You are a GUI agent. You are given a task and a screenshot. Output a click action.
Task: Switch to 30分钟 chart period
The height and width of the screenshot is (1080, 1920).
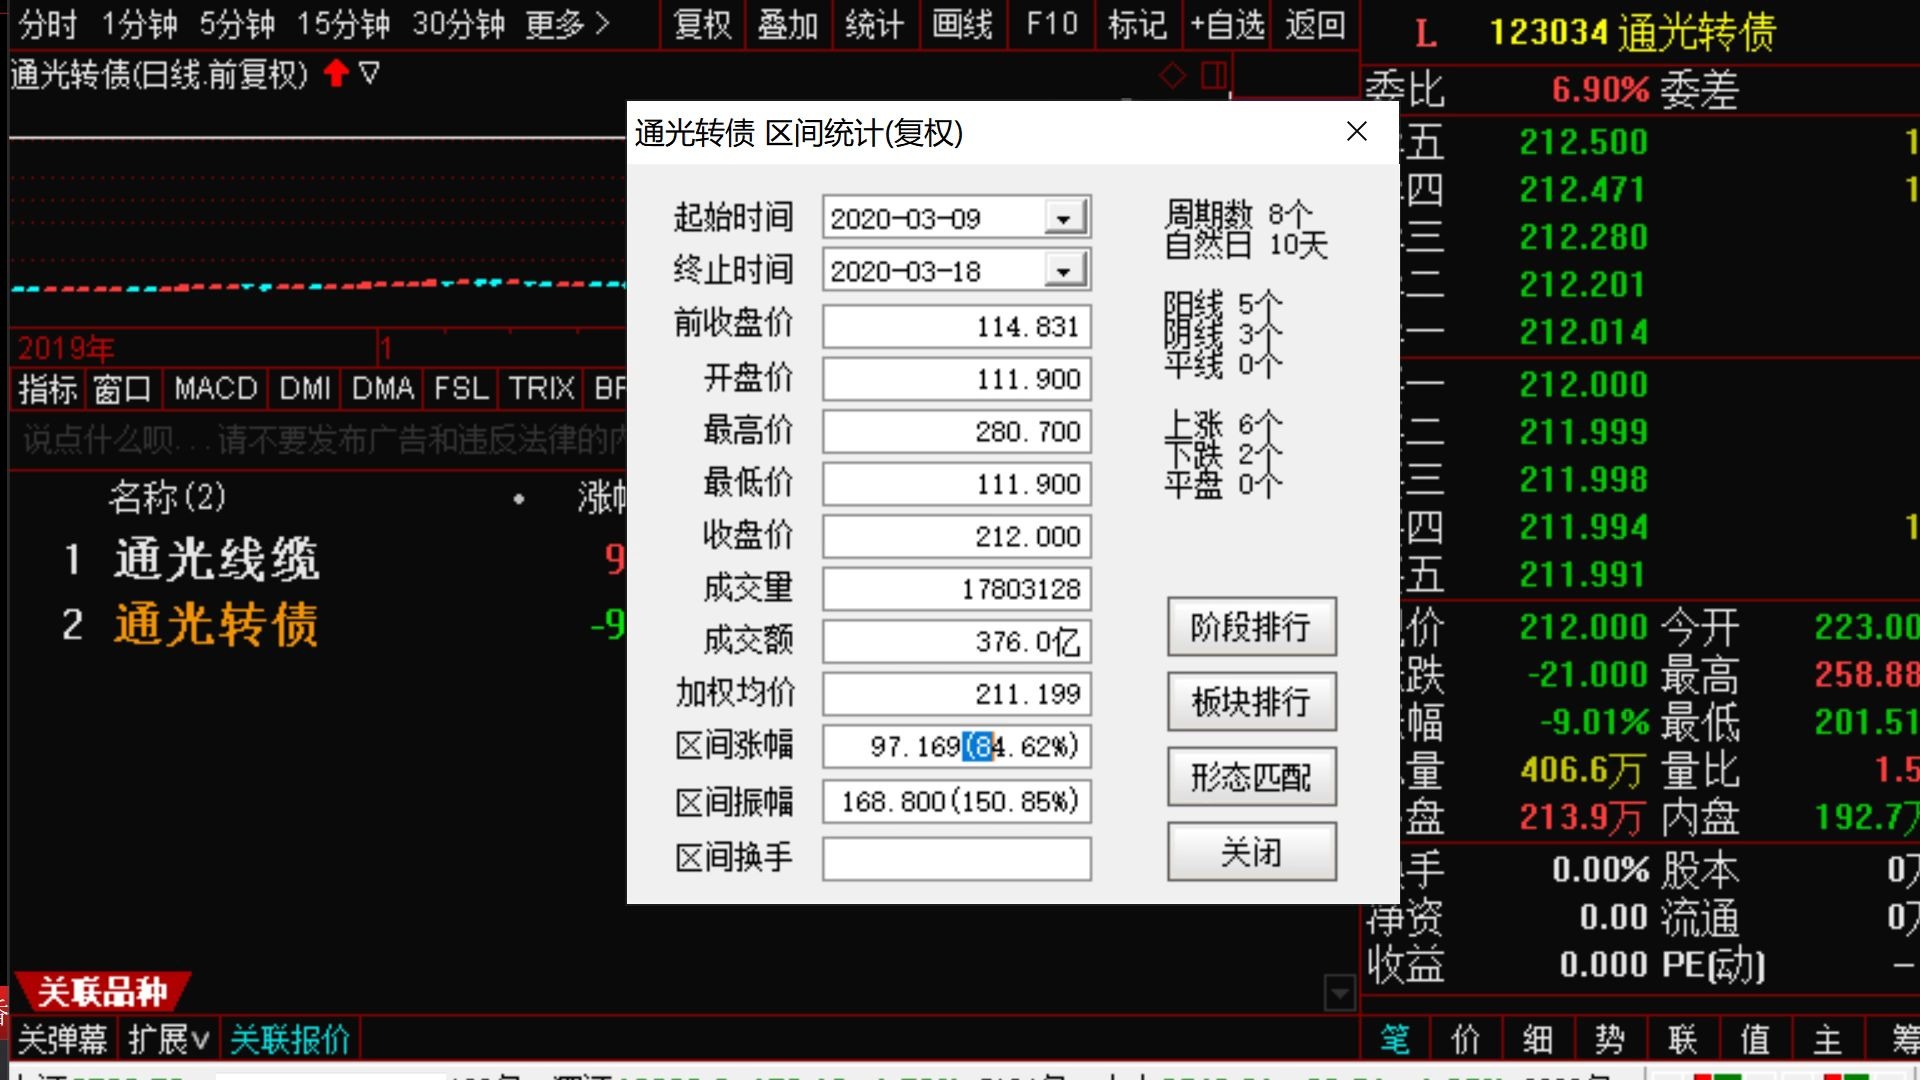[x=458, y=24]
